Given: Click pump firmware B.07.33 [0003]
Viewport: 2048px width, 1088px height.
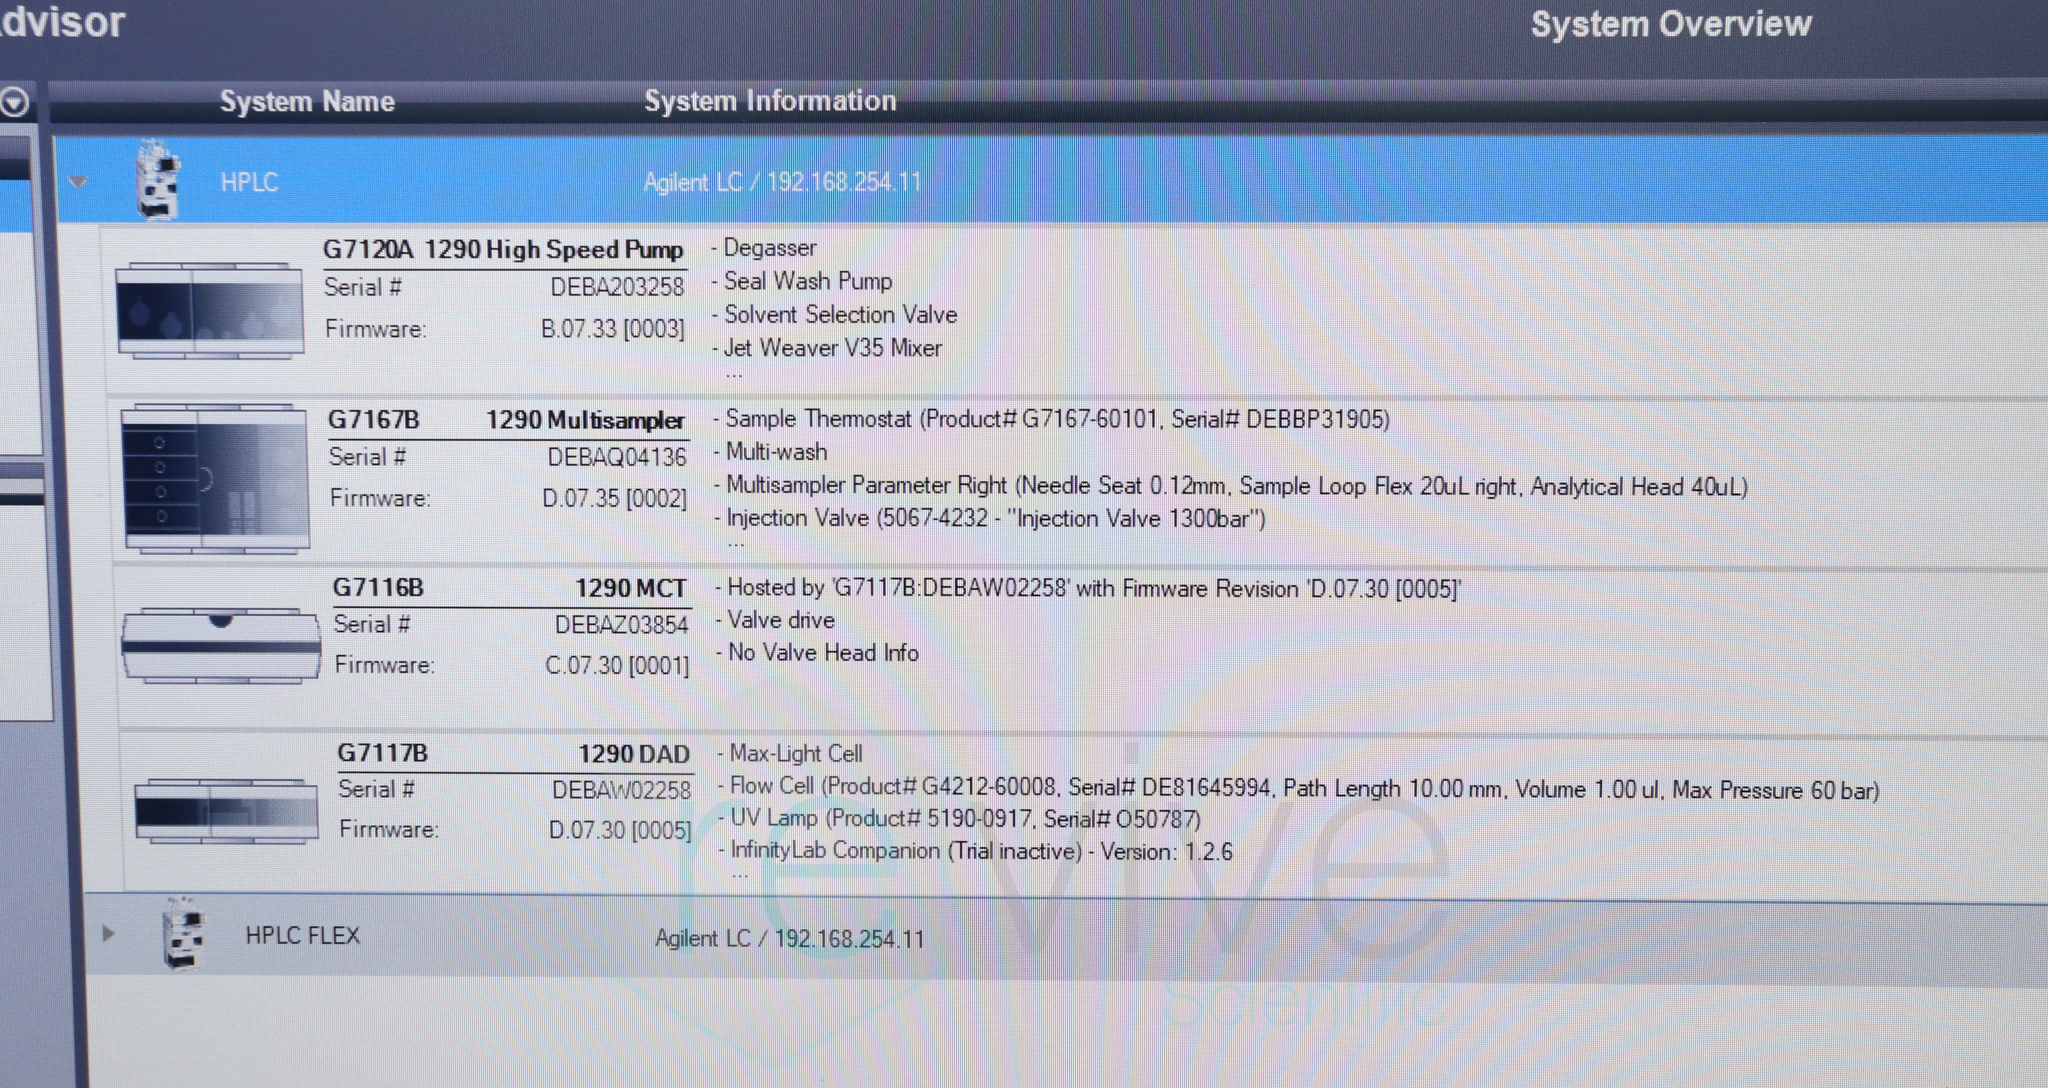Looking at the screenshot, I should click(613, 328).
